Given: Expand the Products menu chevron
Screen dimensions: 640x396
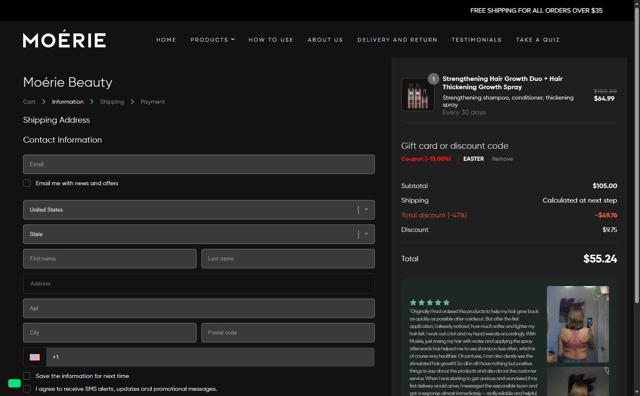Looking at the screenshot, I should [x=233, y=40].
